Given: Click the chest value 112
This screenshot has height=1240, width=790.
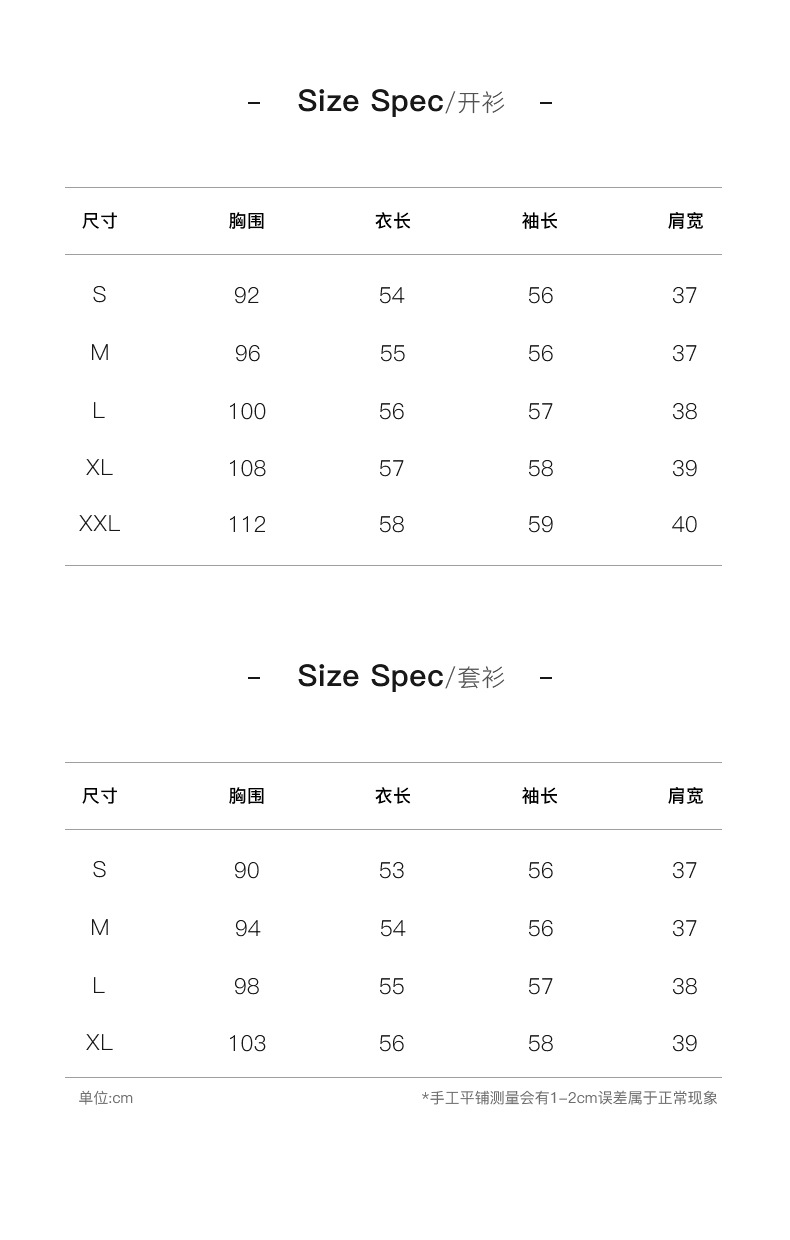Looking at the screenshot, I should [x=246, y=524].
